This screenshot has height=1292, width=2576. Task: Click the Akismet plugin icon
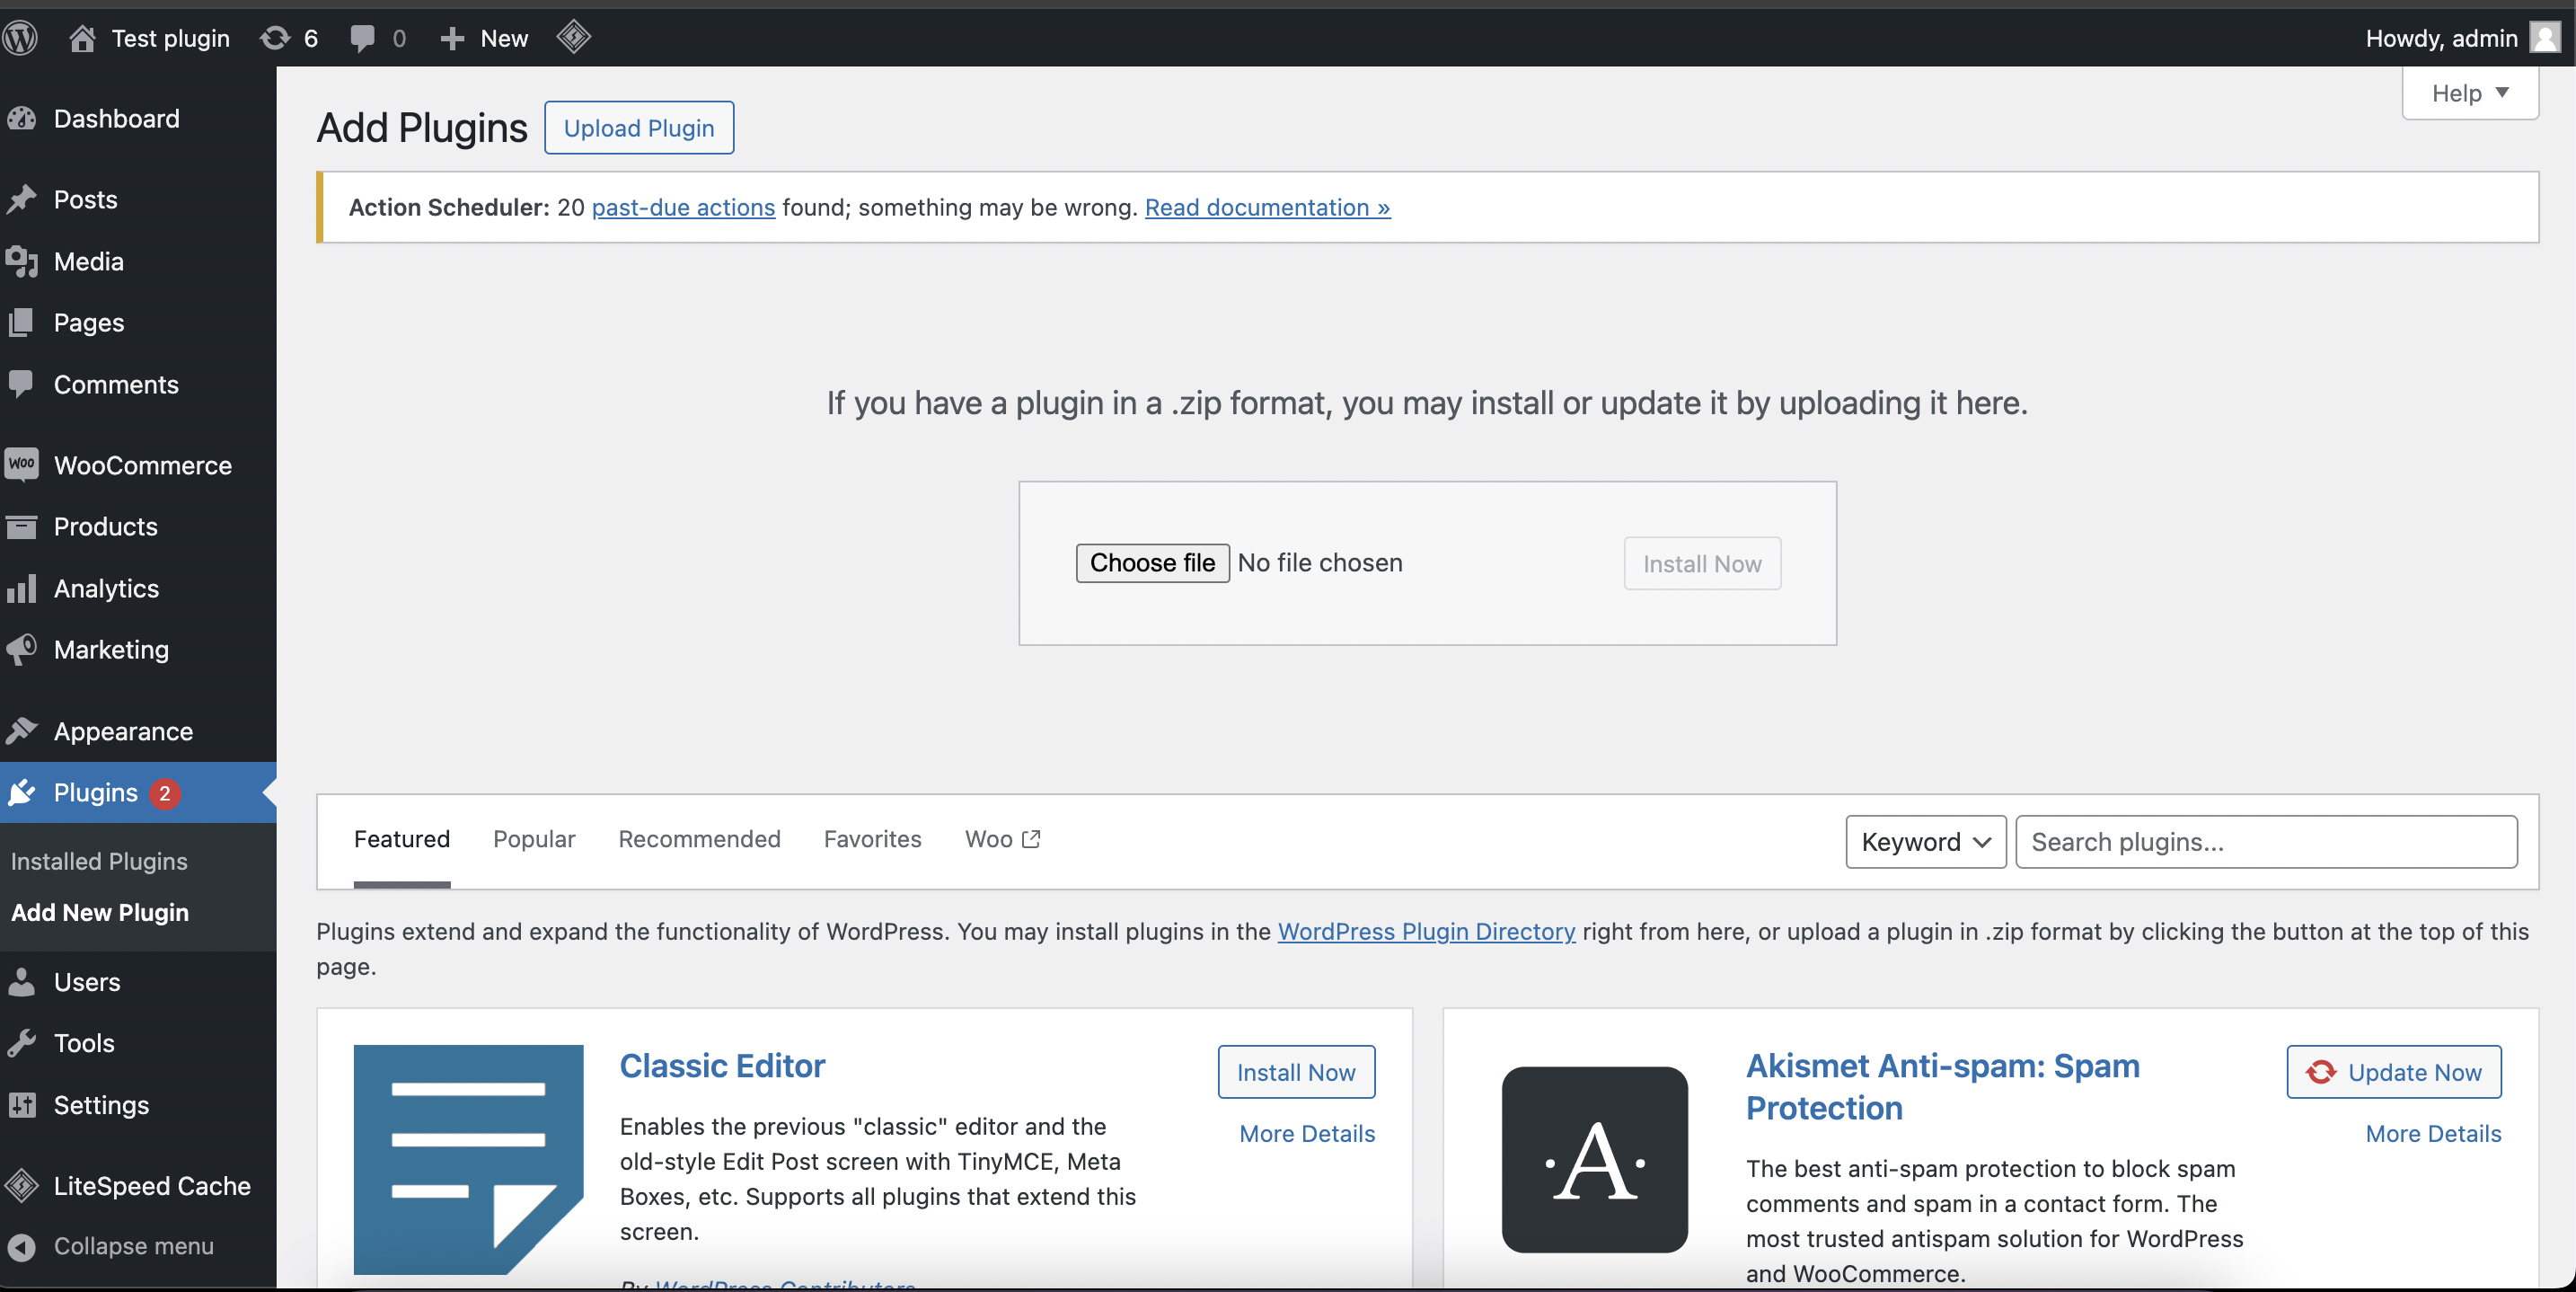1594,1158
